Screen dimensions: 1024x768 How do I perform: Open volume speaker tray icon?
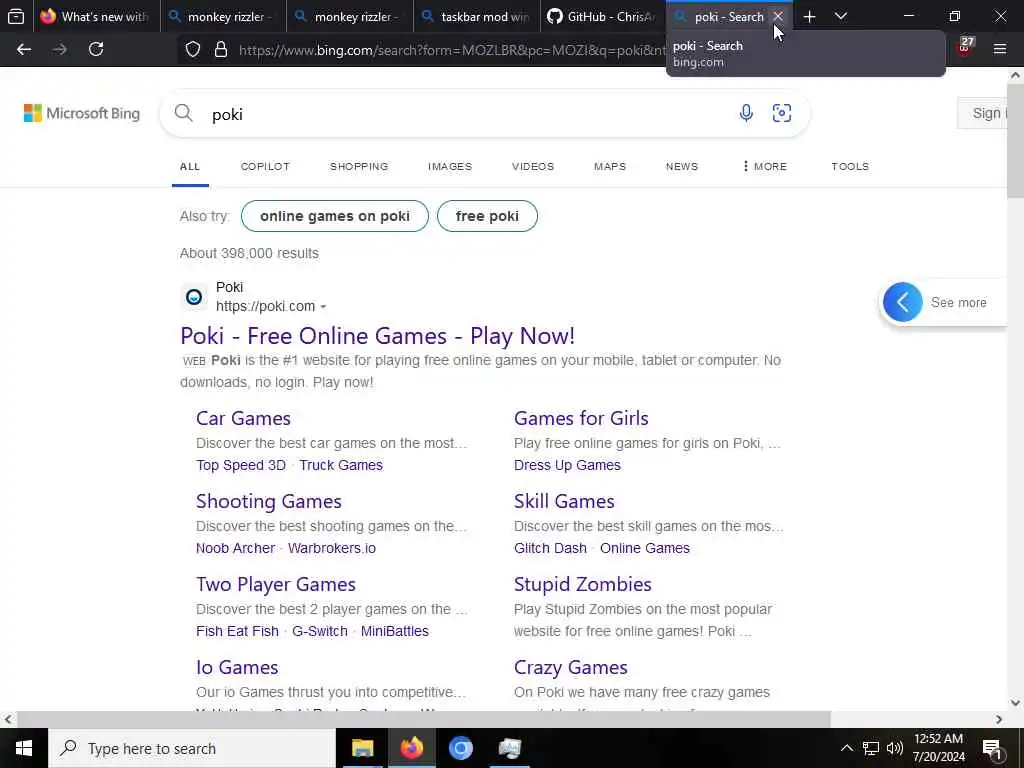tap(895, 748)
